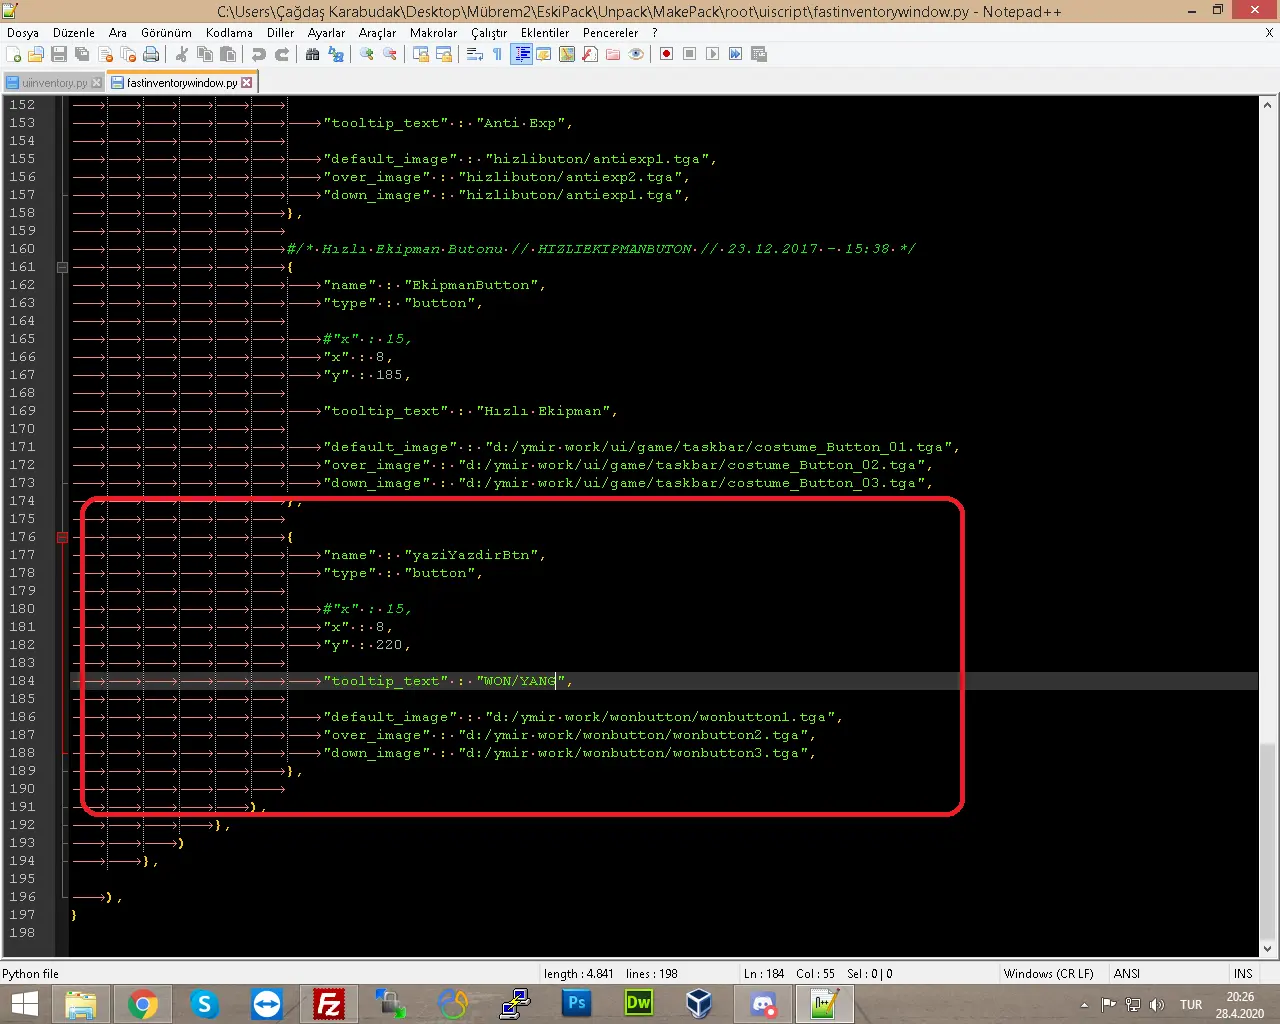The image size is (1280, 1024).
Task: Open the Document Map icon
Action: point(567,54)
